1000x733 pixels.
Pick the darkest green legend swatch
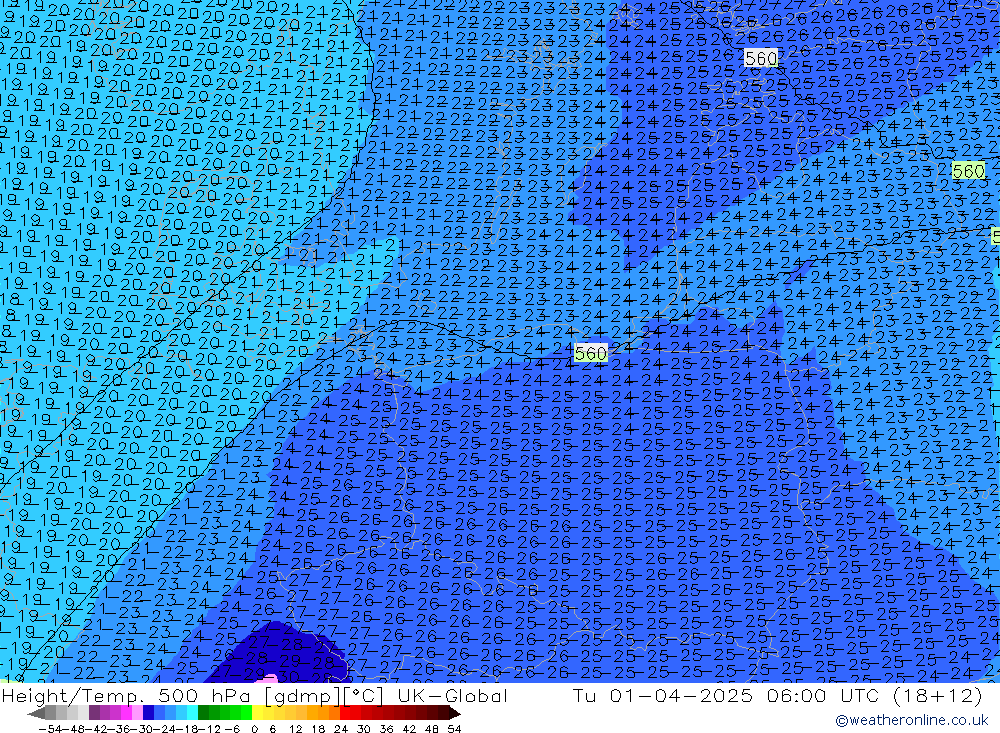coord(203,713)
